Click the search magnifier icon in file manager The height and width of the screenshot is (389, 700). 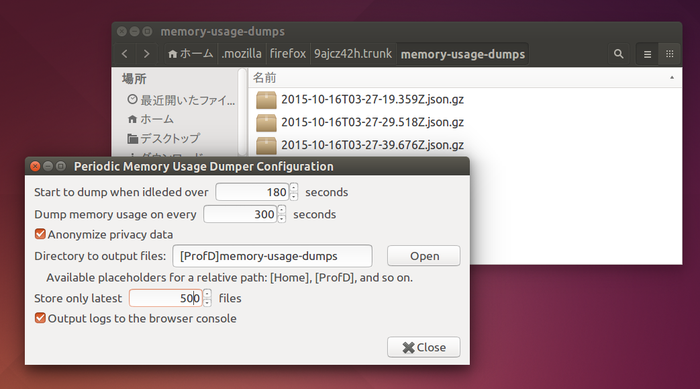pos(618,54)
